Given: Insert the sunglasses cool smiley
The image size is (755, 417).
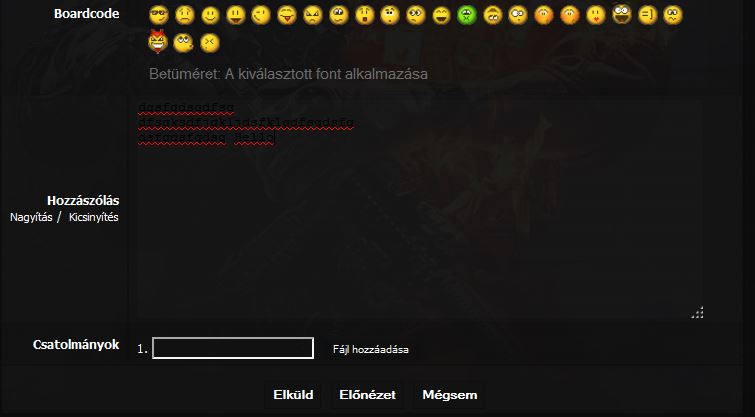Looking at the screenshot, I should [x=158, y=15].
